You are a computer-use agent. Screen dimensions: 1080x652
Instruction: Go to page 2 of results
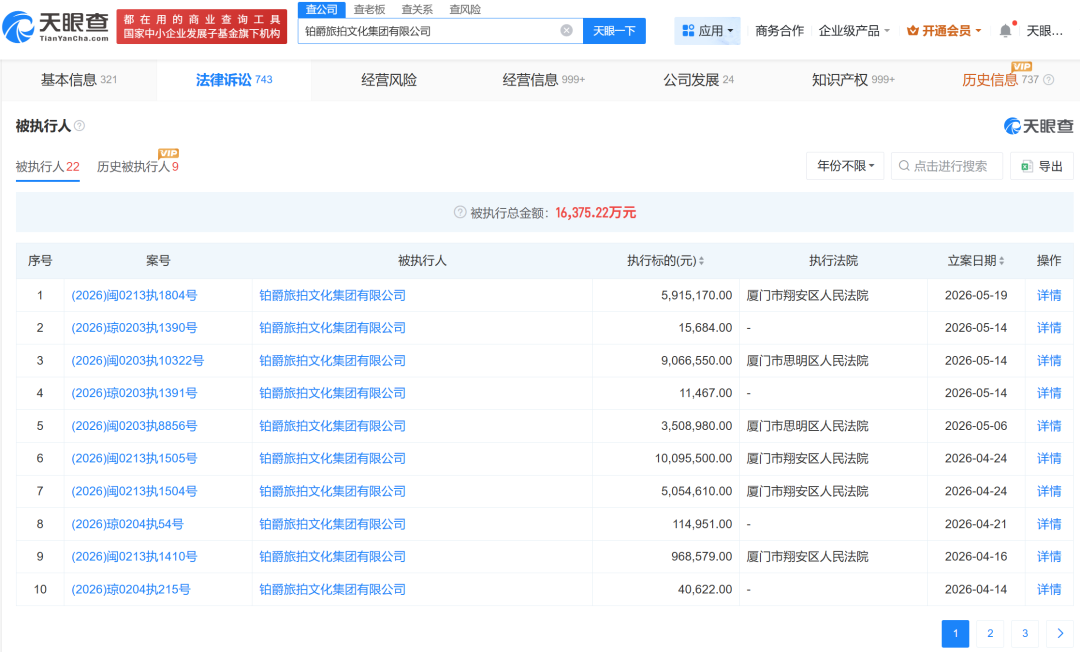tap(990, 633)
